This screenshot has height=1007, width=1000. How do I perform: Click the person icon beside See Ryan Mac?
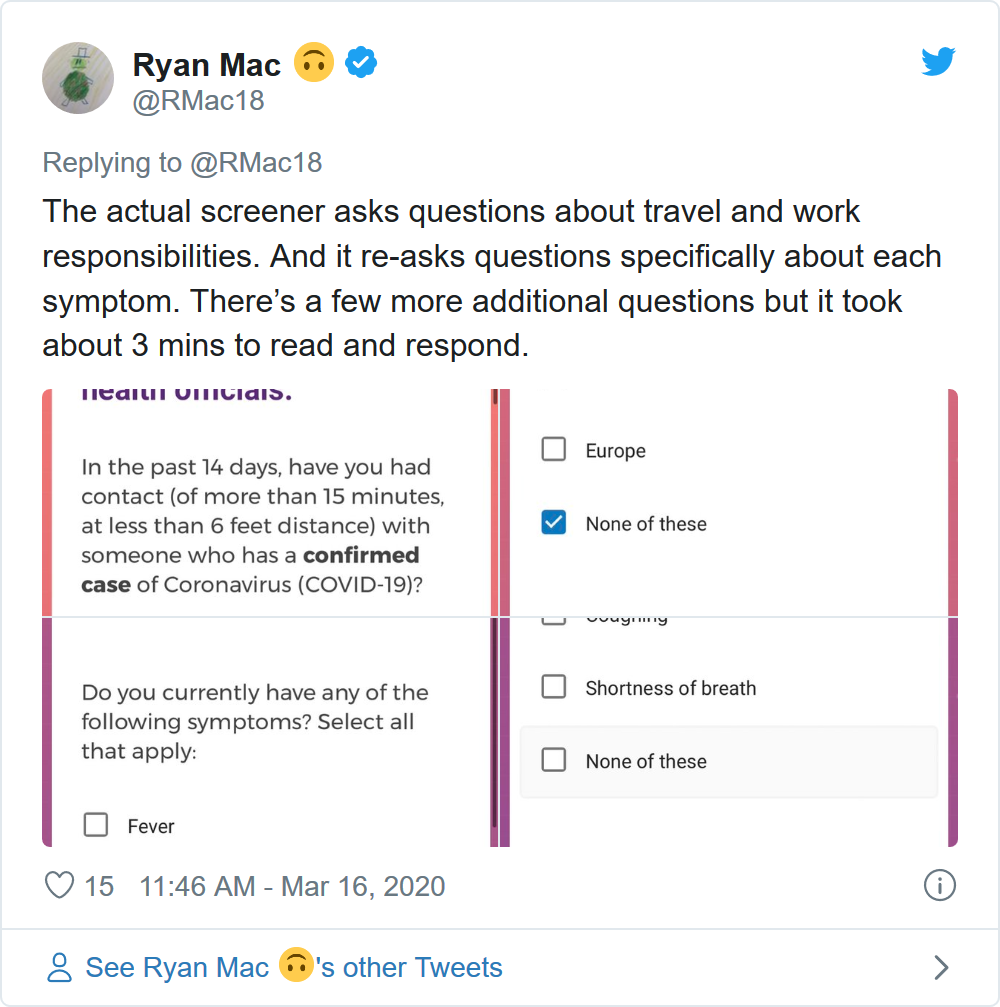(60, 967)
